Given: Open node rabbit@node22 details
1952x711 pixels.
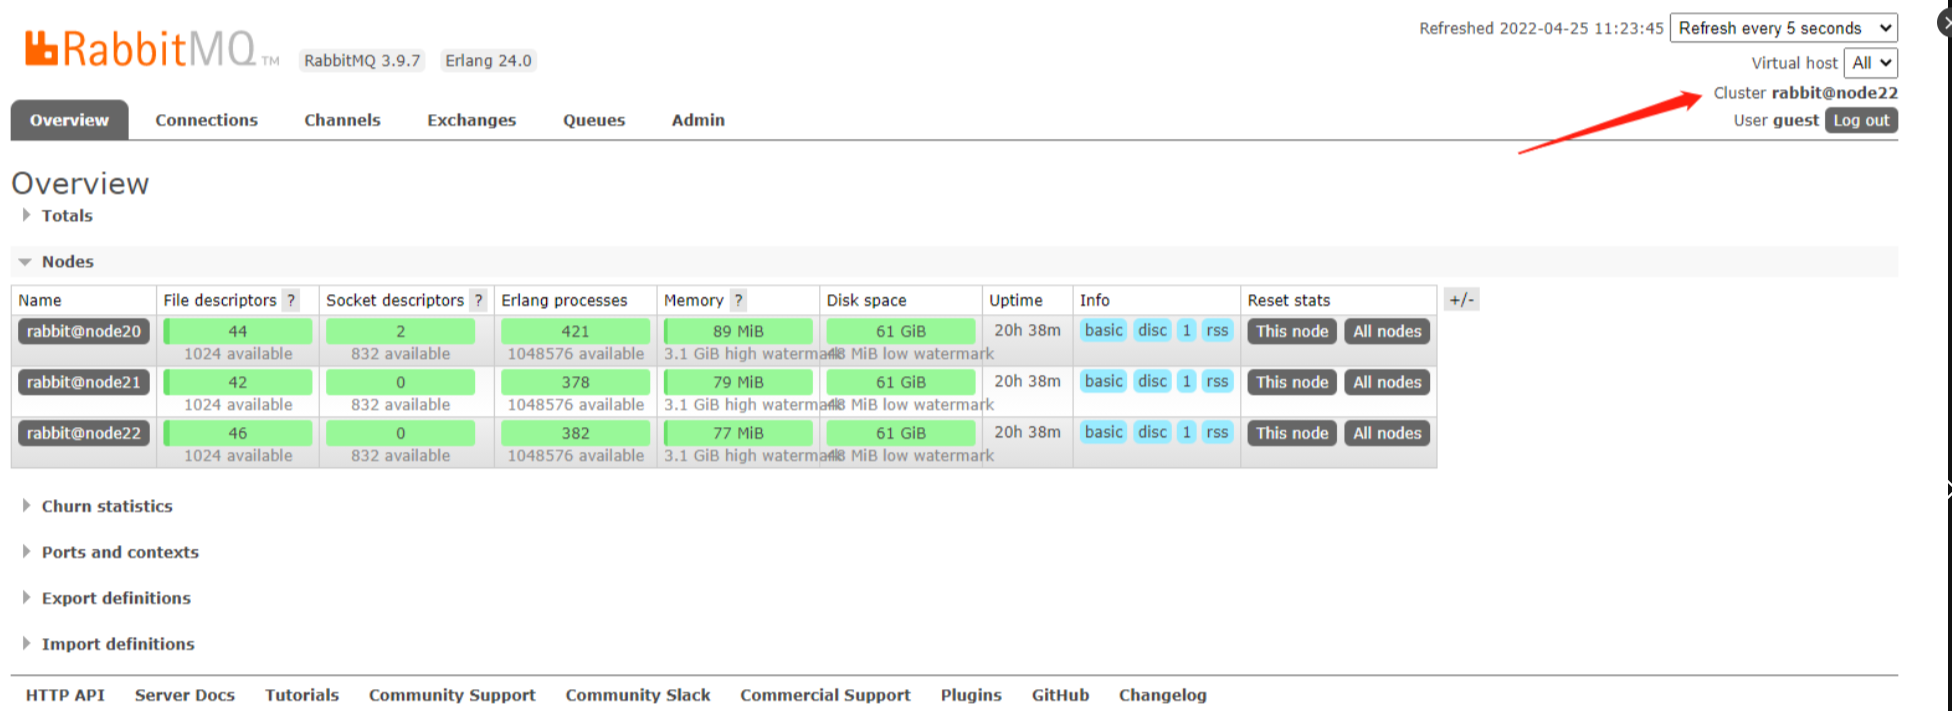Looking at the screenshot, I should [x=84, y=433].
